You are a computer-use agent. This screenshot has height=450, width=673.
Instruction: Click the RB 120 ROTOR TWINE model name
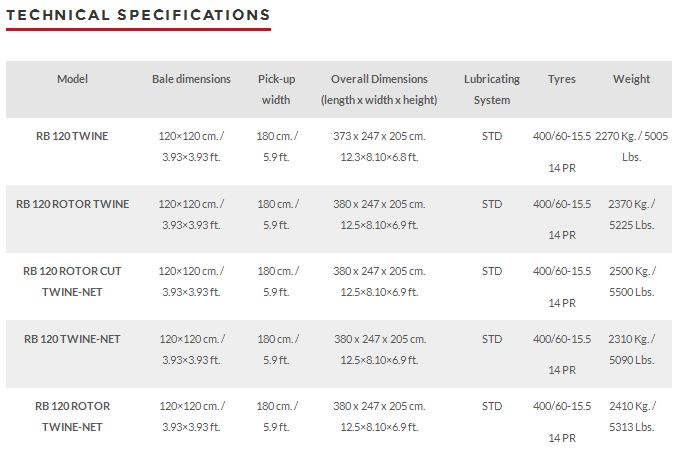(73, 204)
